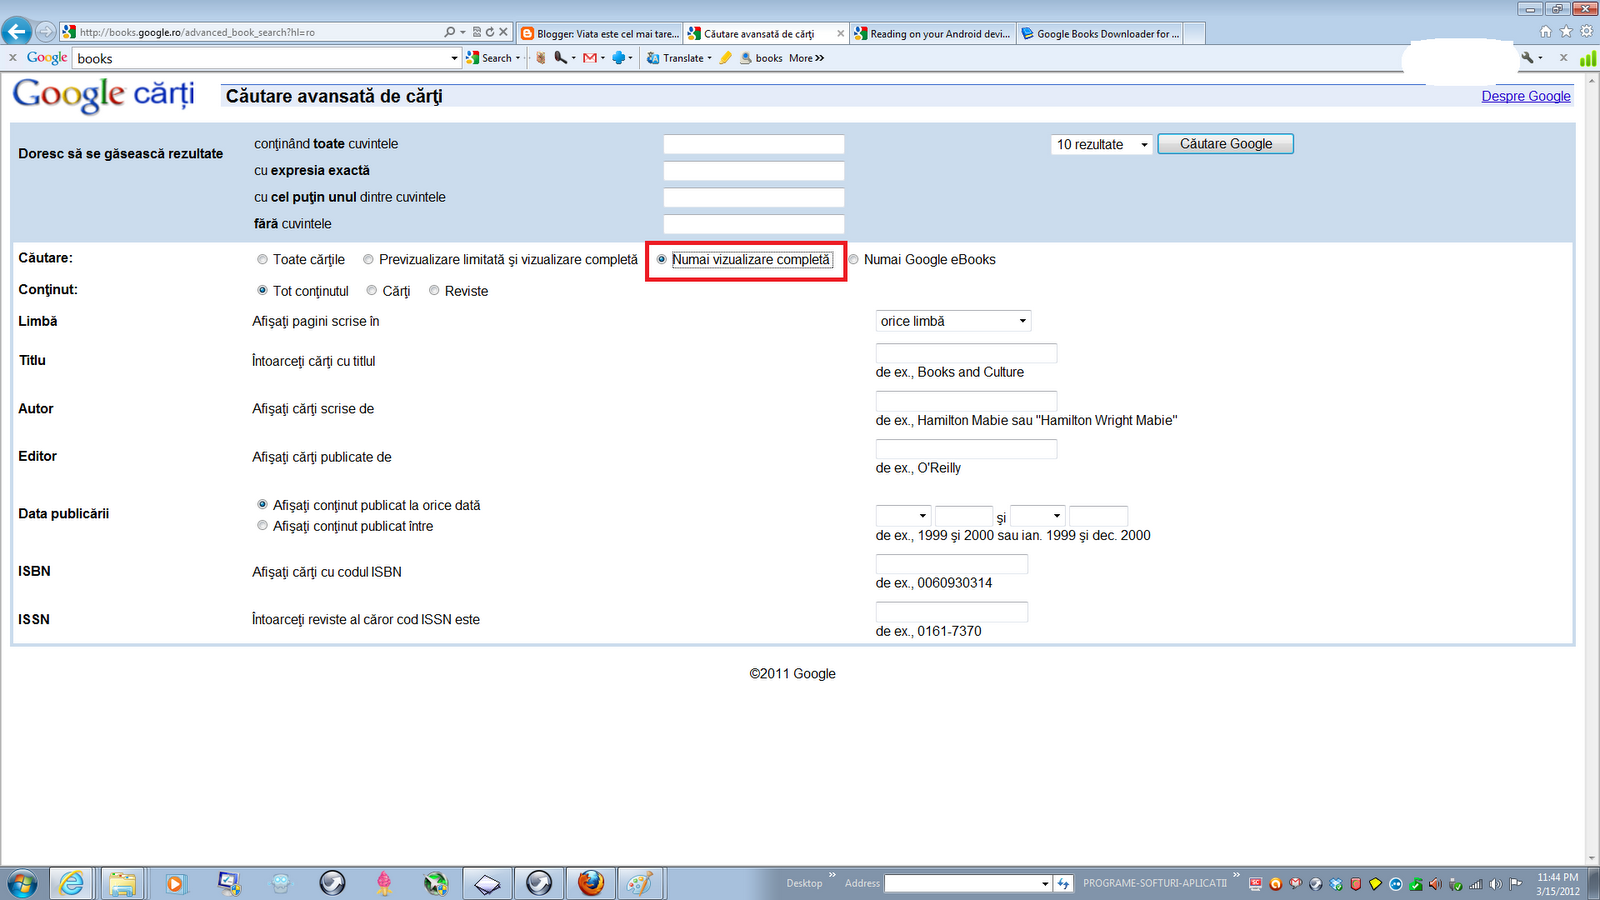
Task: Open the Gmail icon in Google Toolbar
Action: [590, 58]
